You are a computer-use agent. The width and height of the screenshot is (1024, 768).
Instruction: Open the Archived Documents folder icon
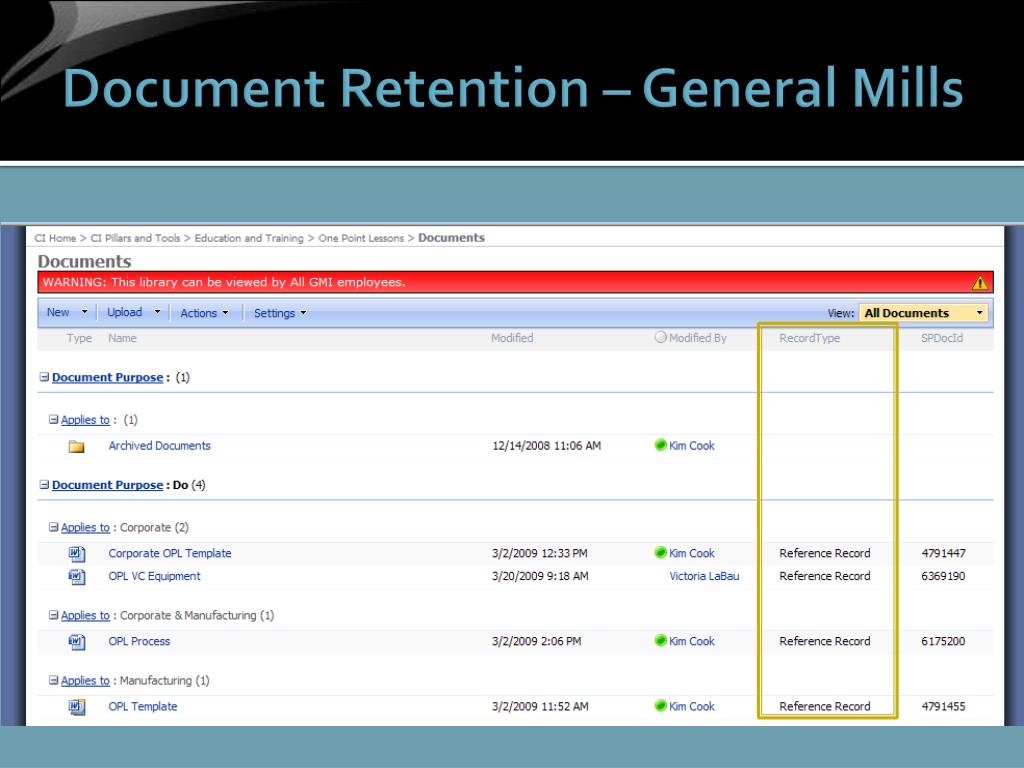(76, 447)
